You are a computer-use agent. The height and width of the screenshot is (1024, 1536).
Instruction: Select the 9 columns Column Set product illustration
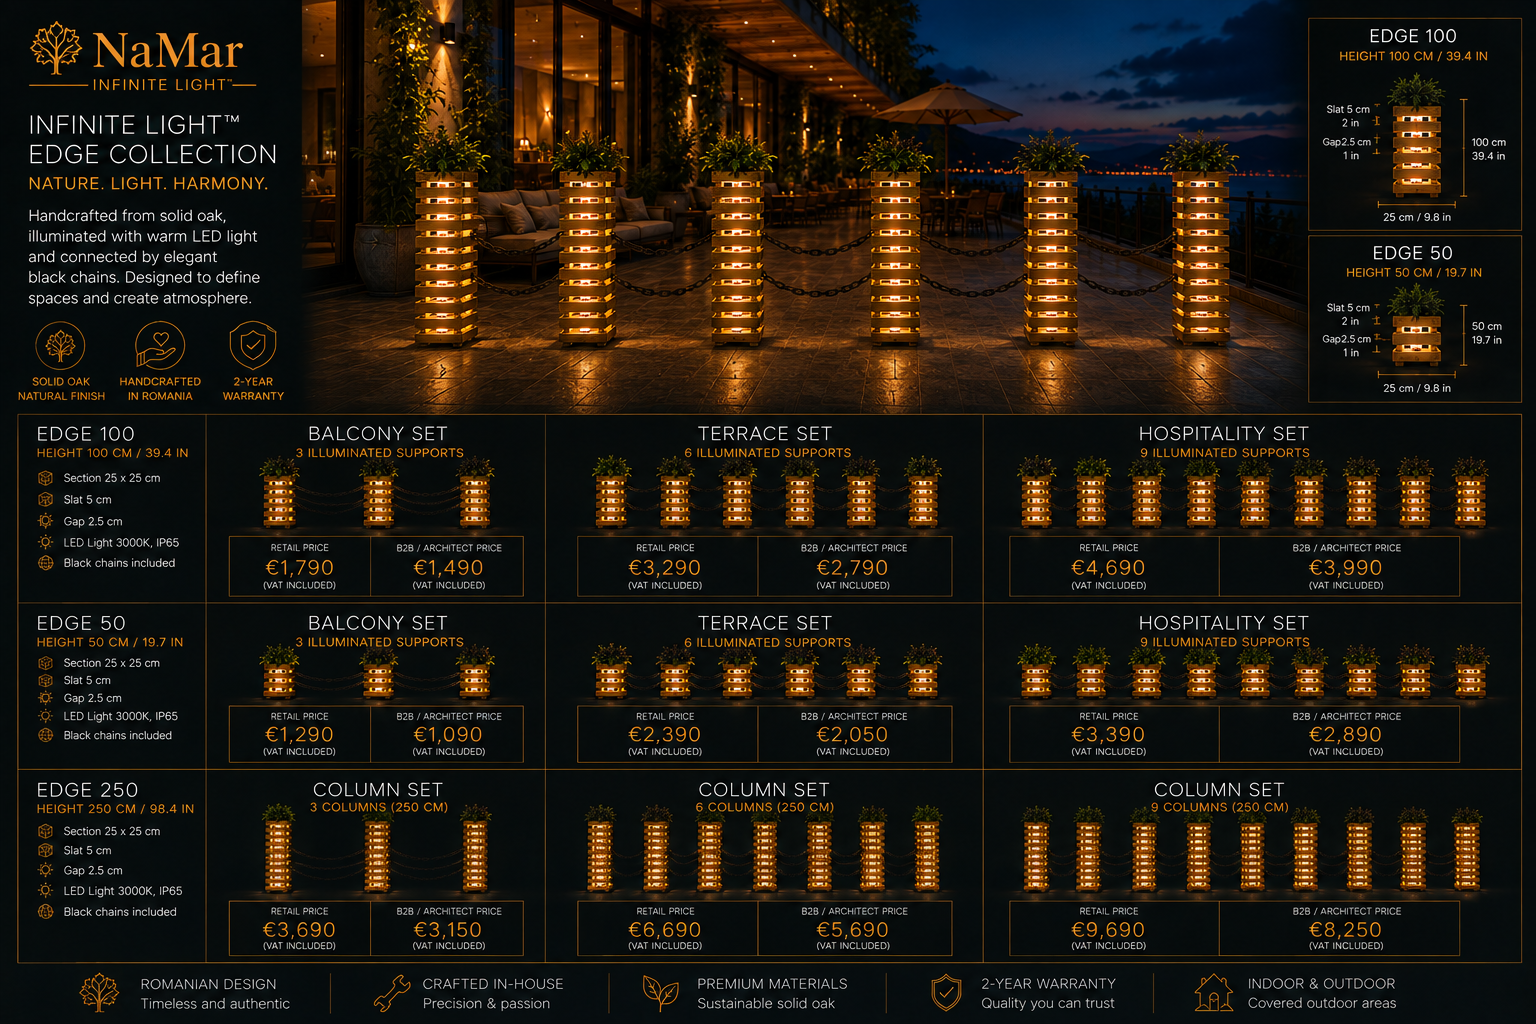[1252, 850]
